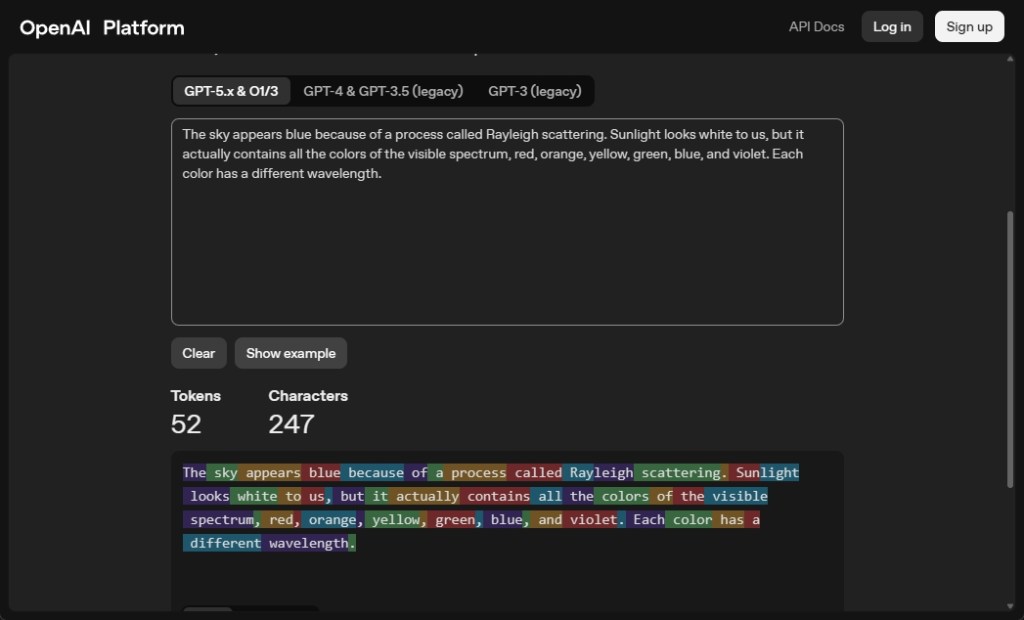1024x620 pixels.
Task: Click the OpenAI Platform logo
Action: (100, 27)
